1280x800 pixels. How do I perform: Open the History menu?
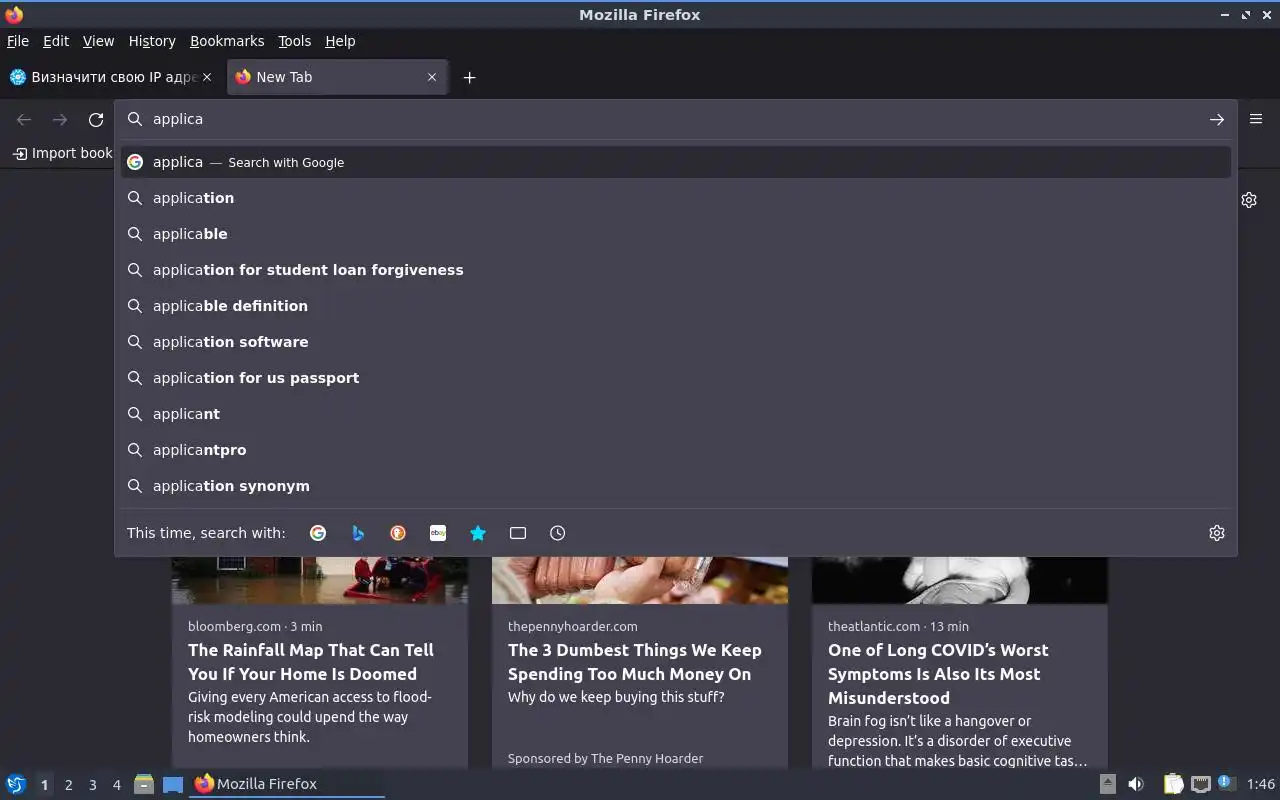tap(152, 41)
